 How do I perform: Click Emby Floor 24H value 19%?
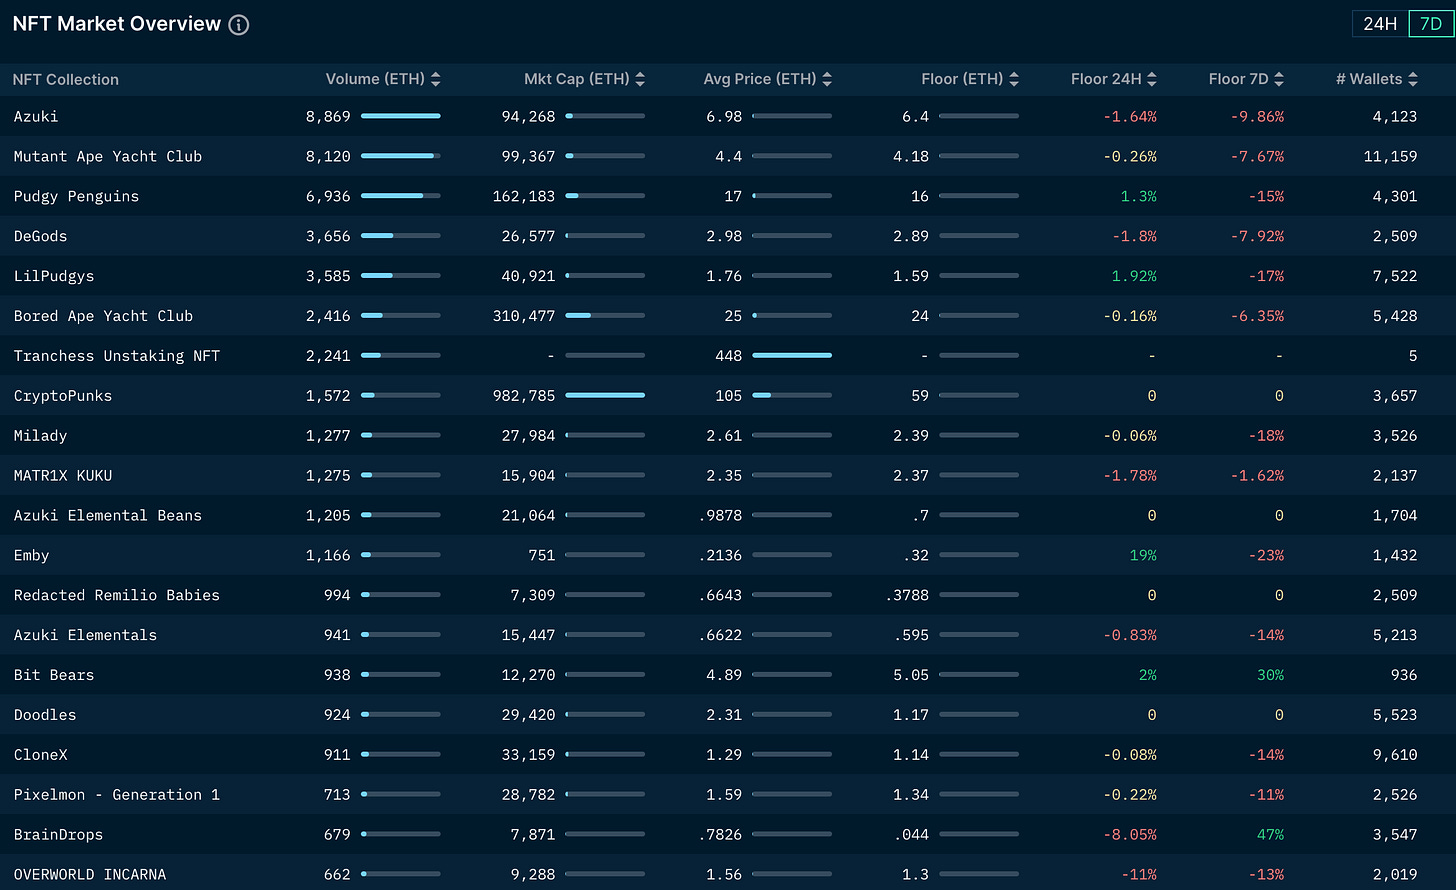coord(1143,555)
